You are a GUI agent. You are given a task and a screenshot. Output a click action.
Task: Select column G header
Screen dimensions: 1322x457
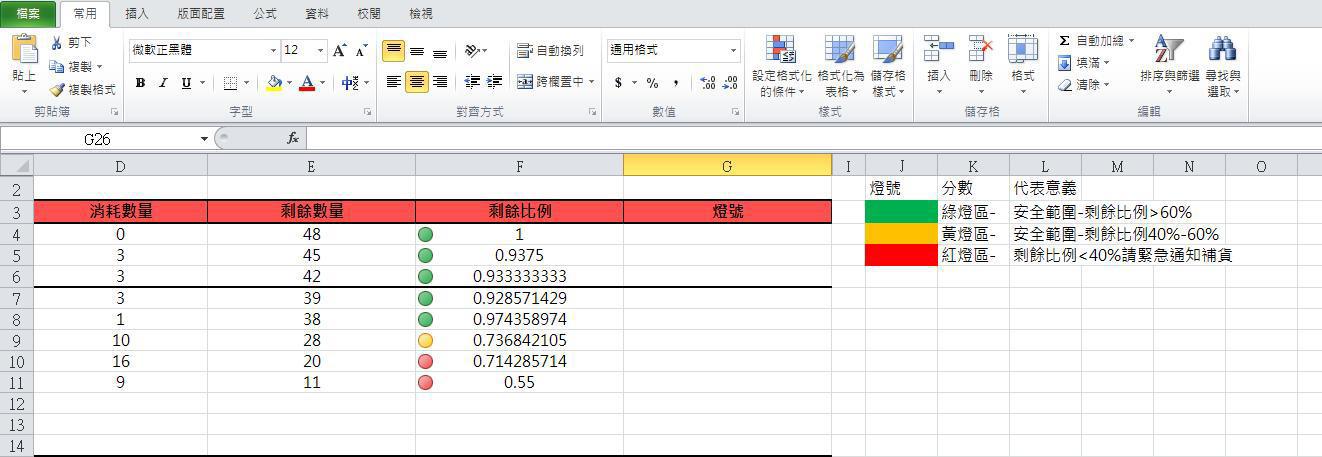(x=727, y=166)
